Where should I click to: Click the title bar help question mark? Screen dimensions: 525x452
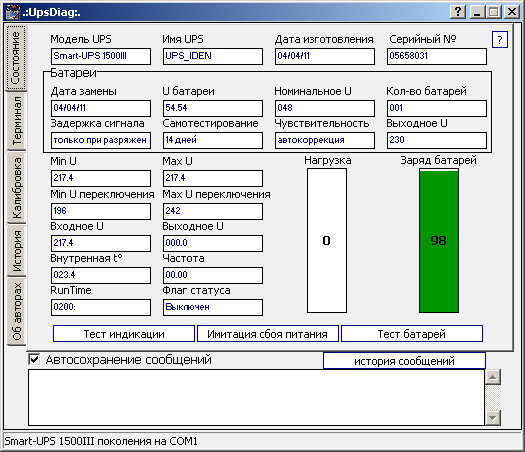point(458,12)
